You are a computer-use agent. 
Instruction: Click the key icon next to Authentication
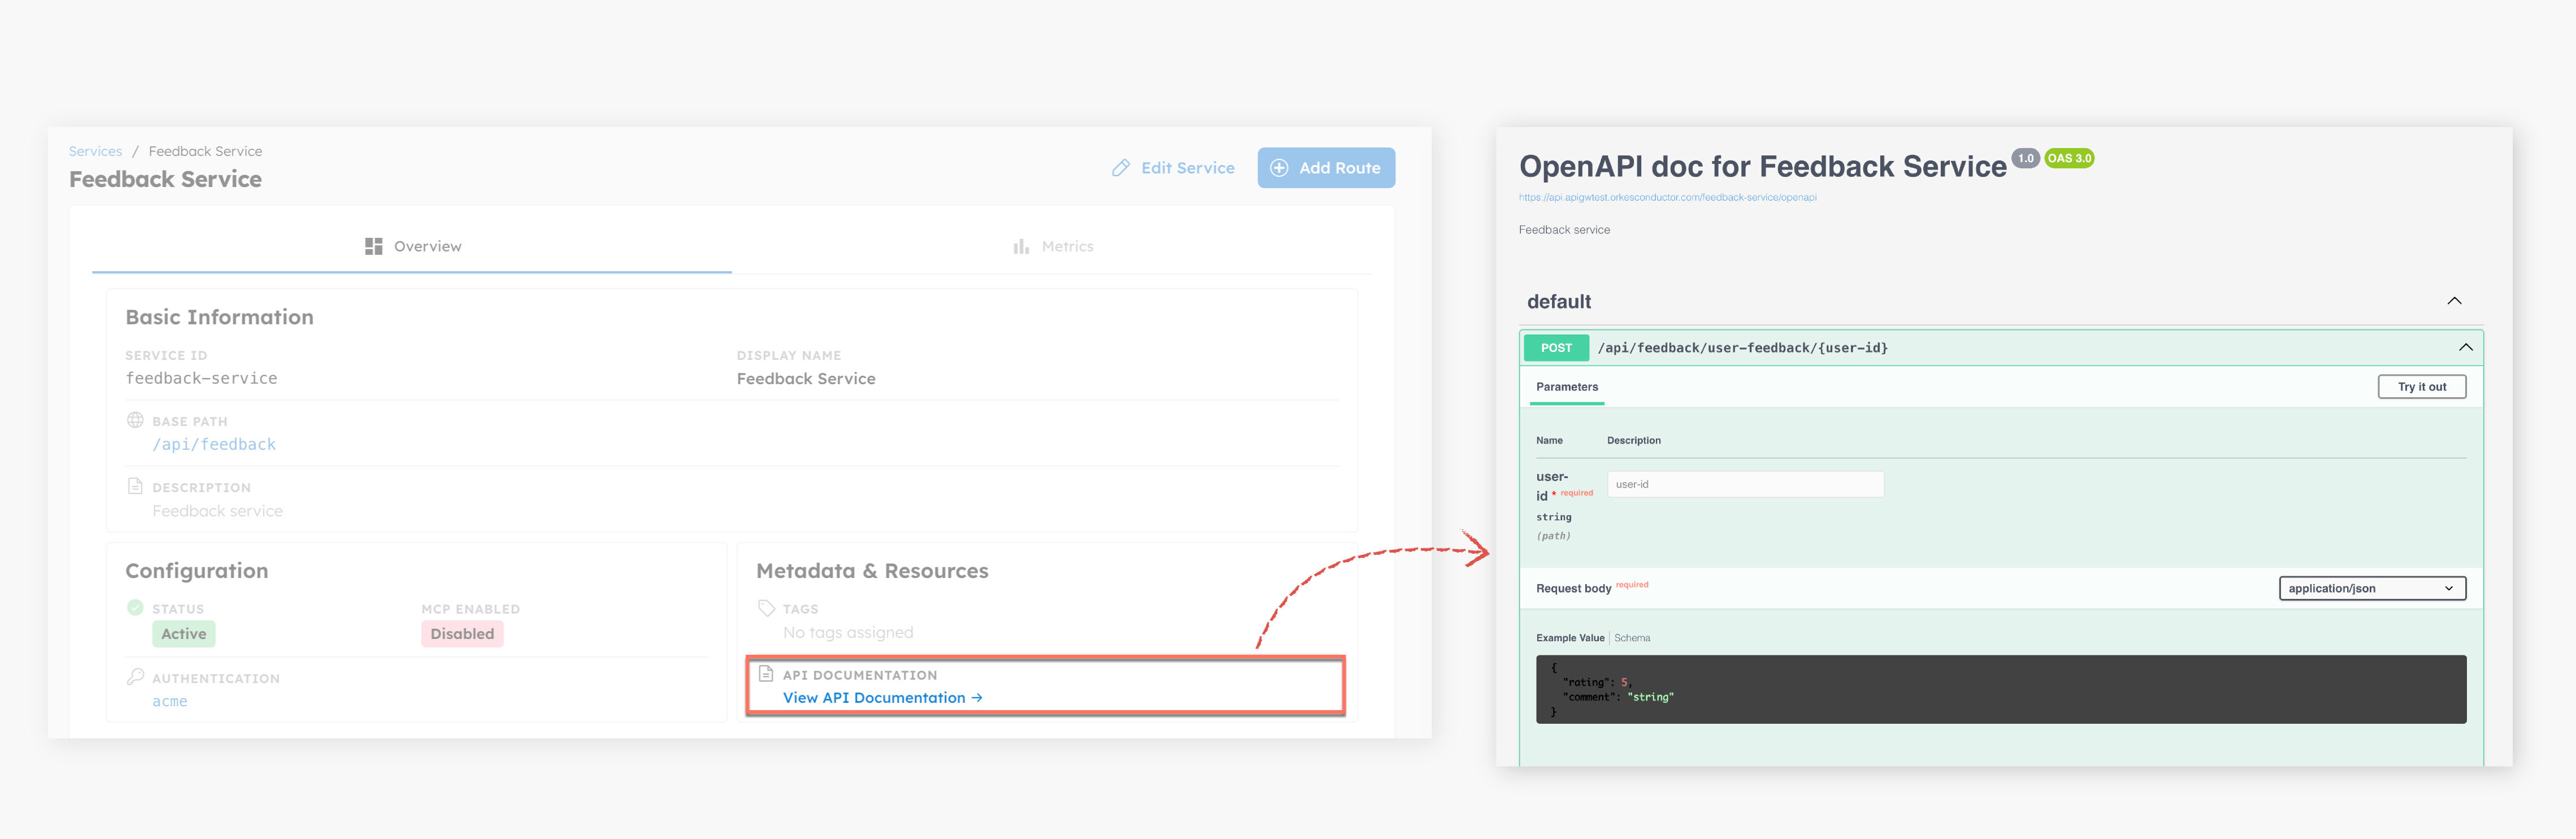(135, 677)
